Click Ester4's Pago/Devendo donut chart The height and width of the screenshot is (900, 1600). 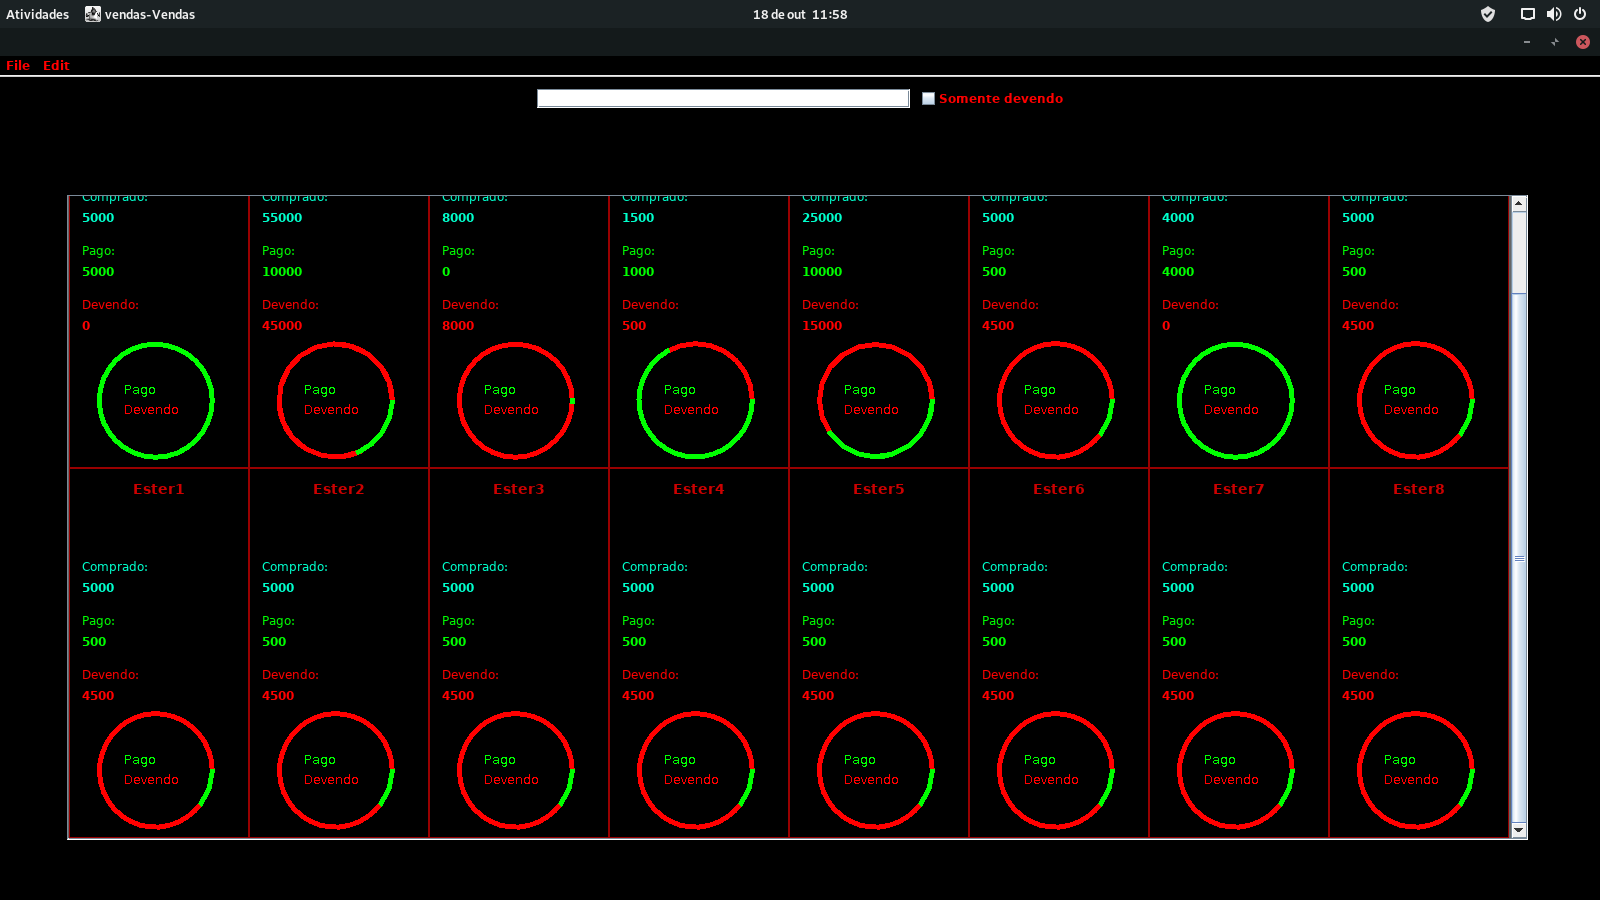pos(696,770)
